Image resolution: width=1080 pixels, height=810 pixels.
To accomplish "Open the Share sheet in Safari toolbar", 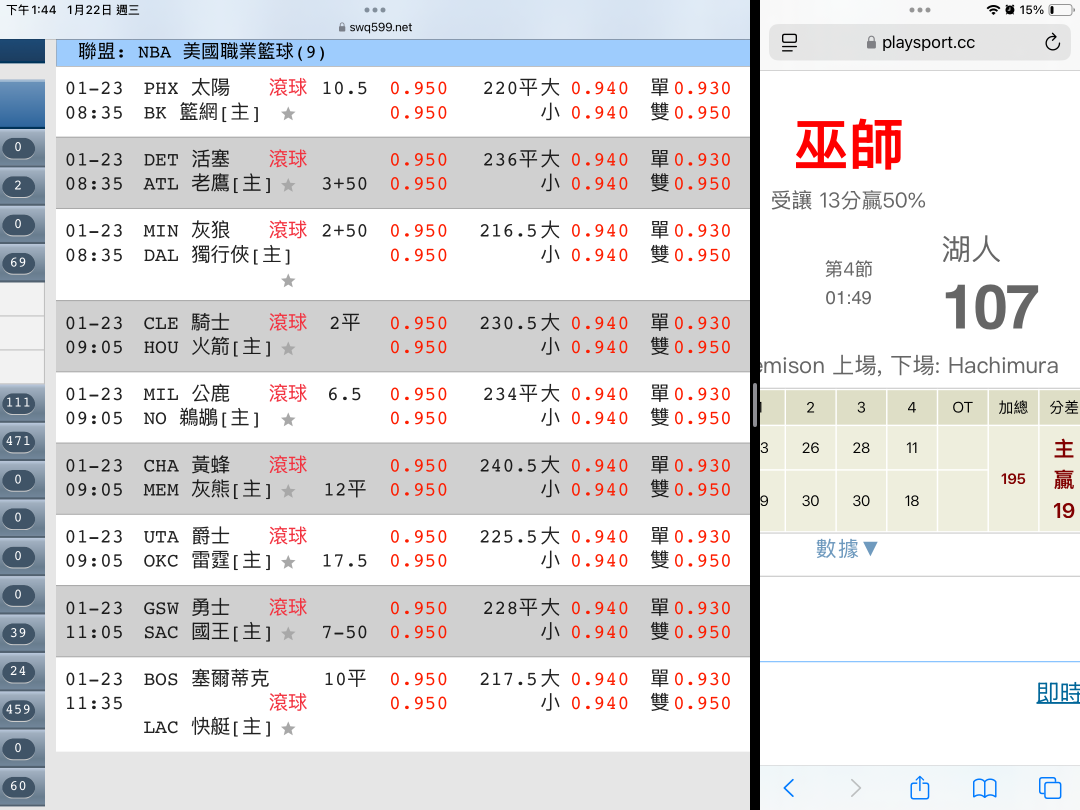I will (x=920, y=787).
